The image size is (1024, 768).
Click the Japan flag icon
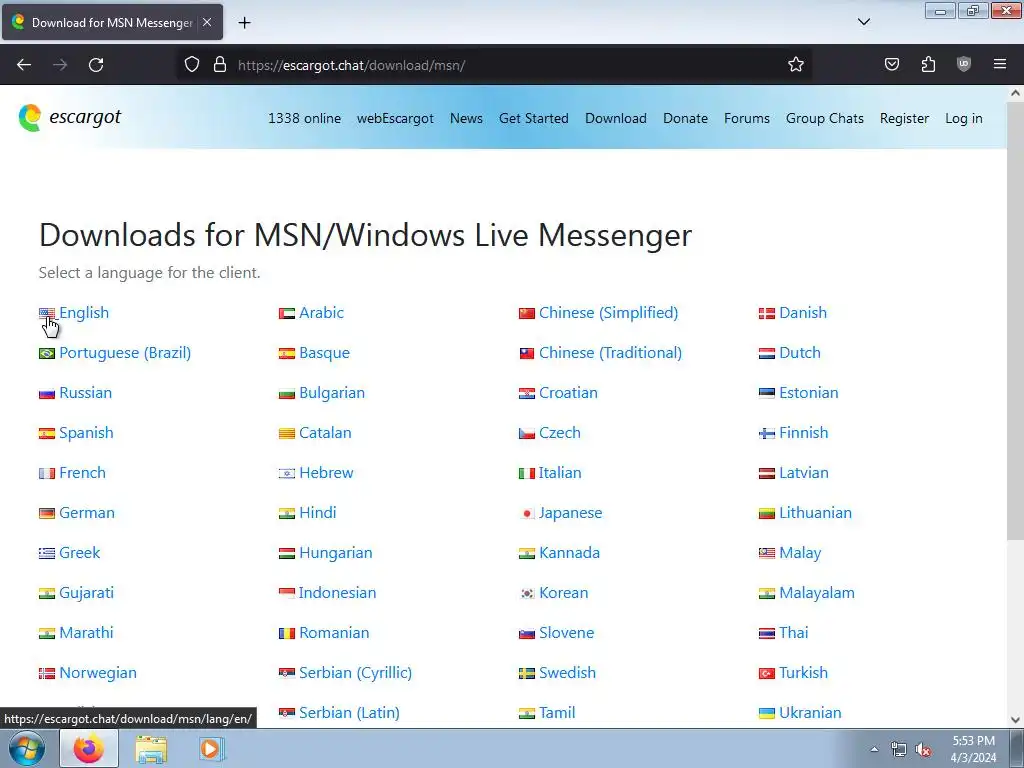pos(527,513)
